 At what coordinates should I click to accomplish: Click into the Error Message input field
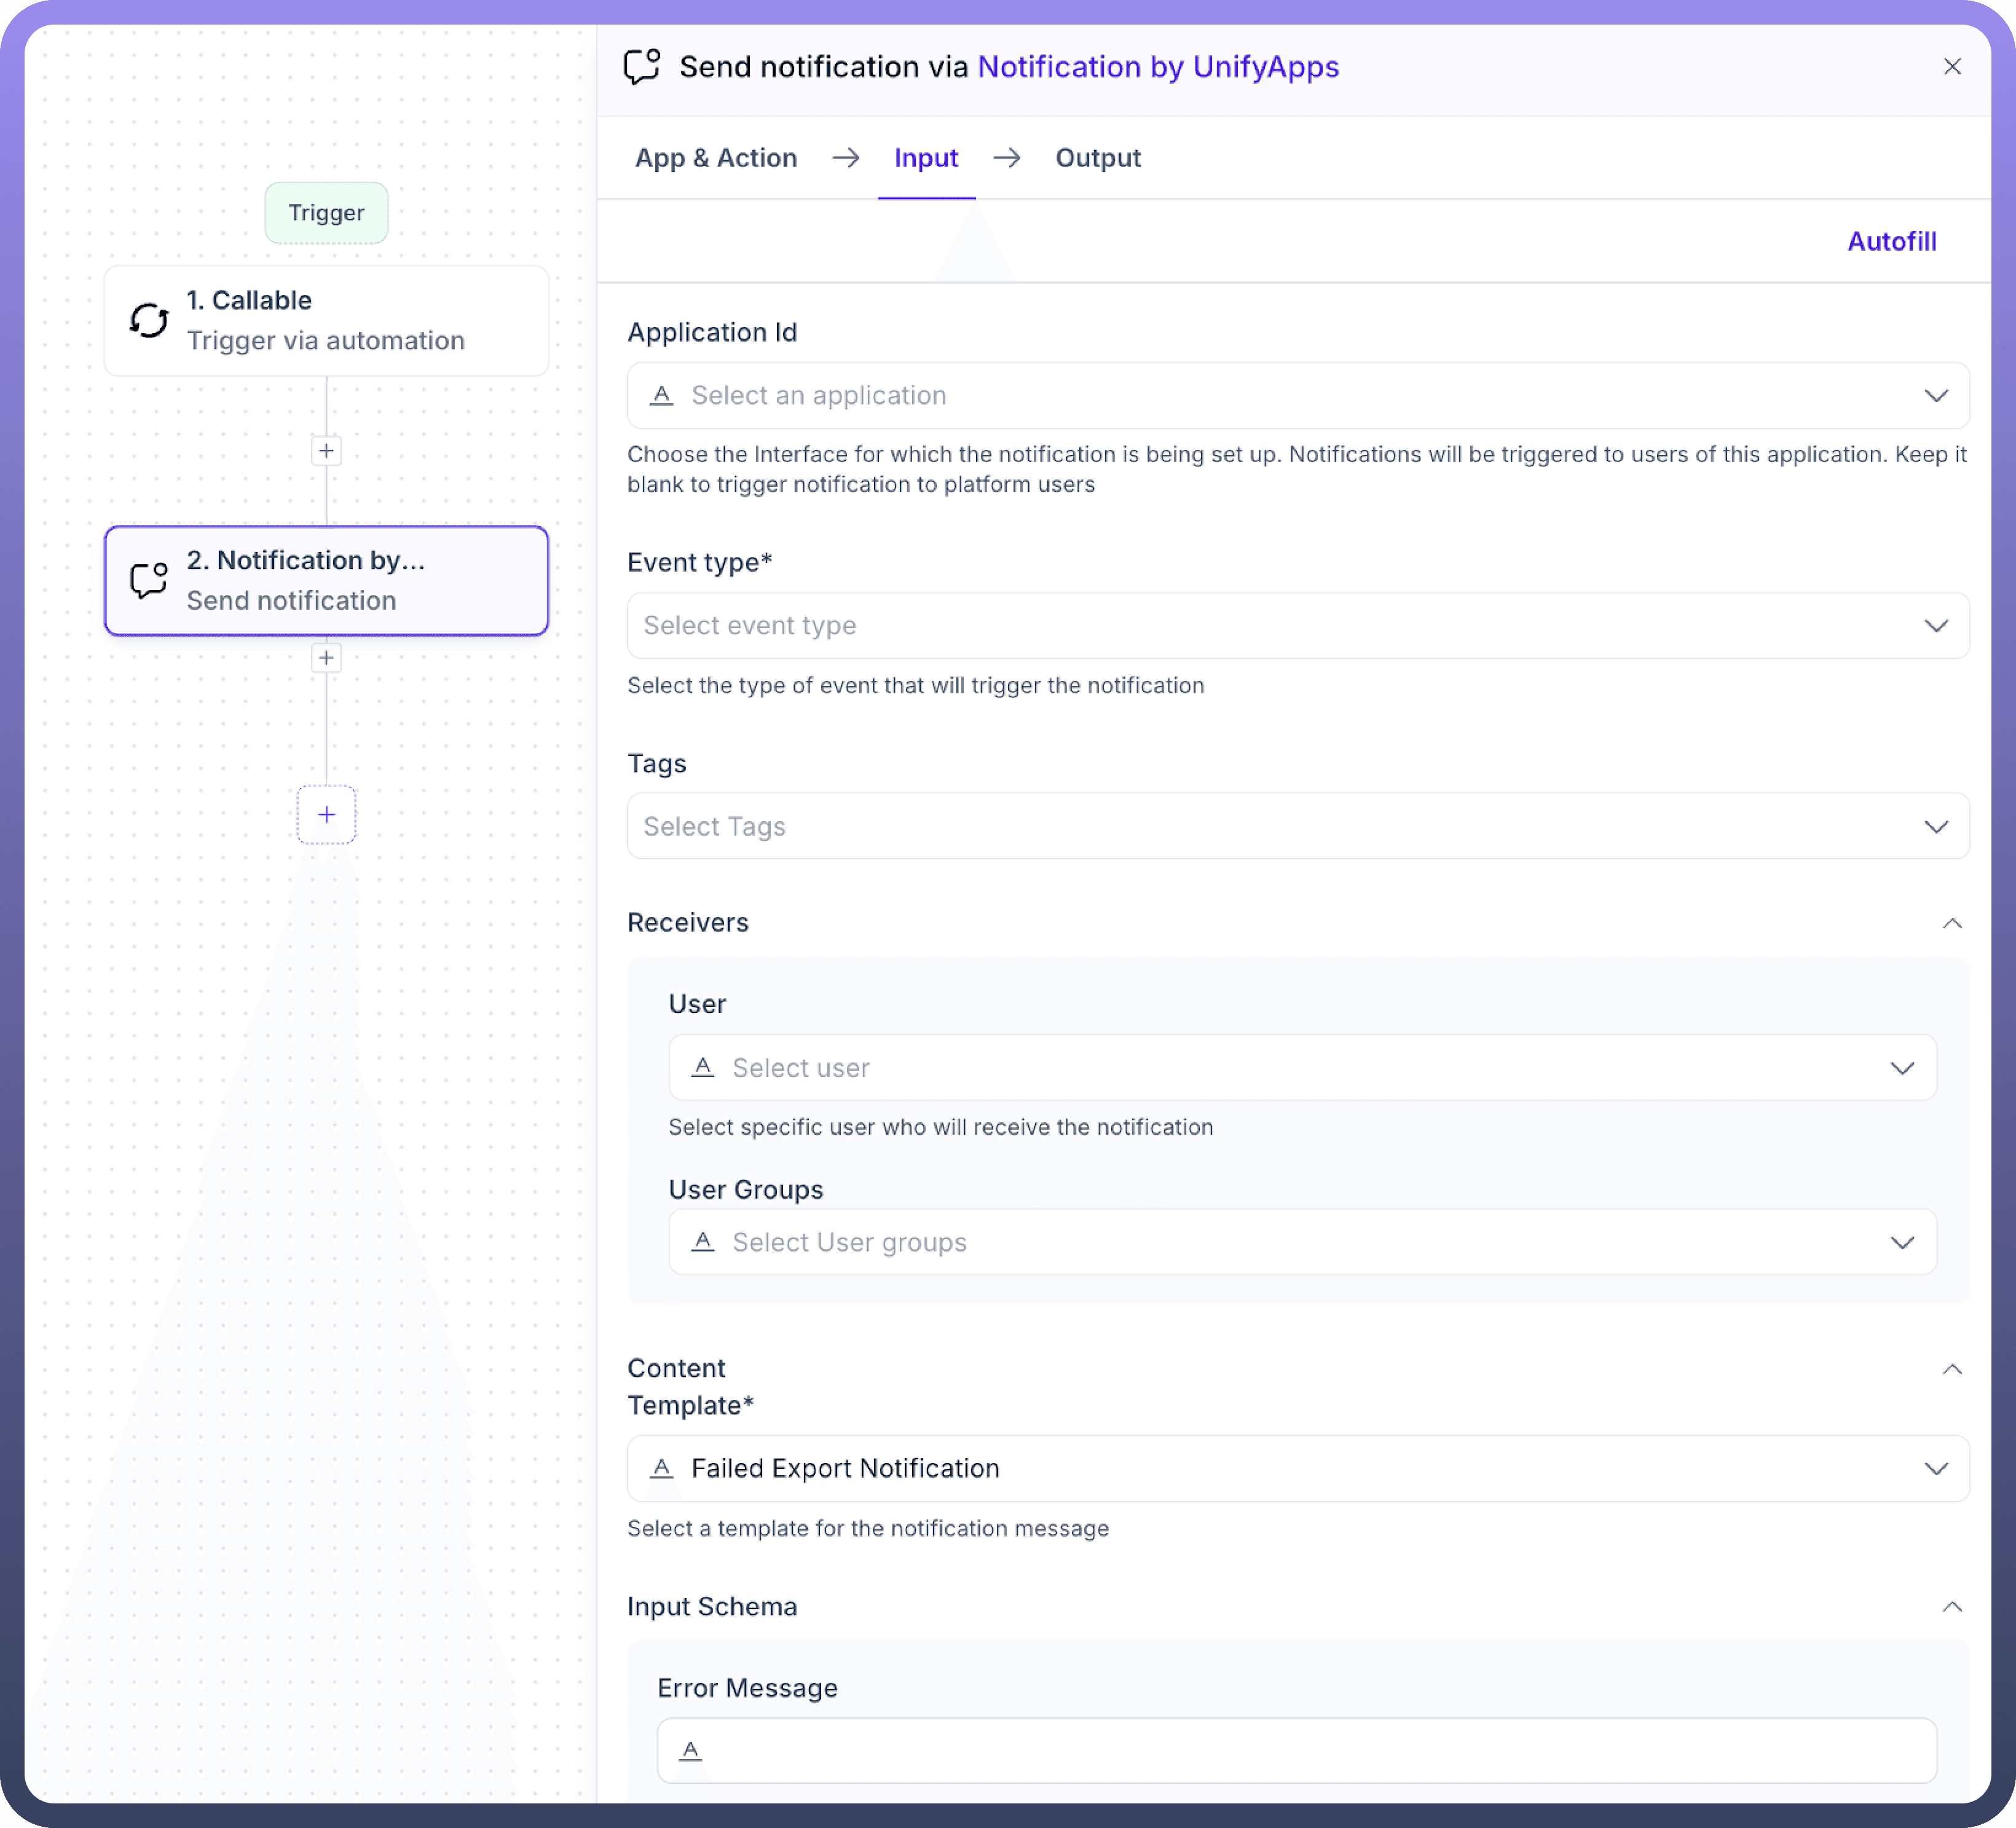1310,1751
